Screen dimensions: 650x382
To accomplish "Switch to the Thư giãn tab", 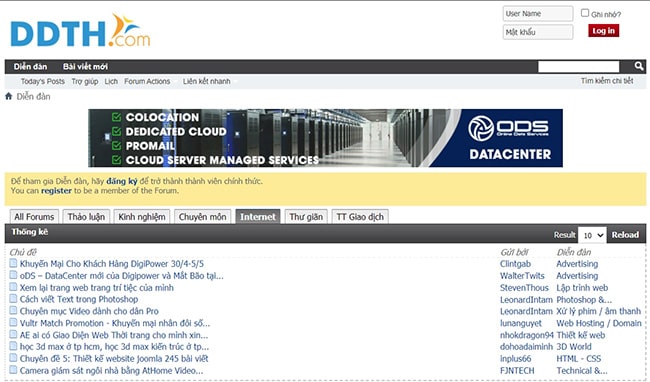I will 306,217.
